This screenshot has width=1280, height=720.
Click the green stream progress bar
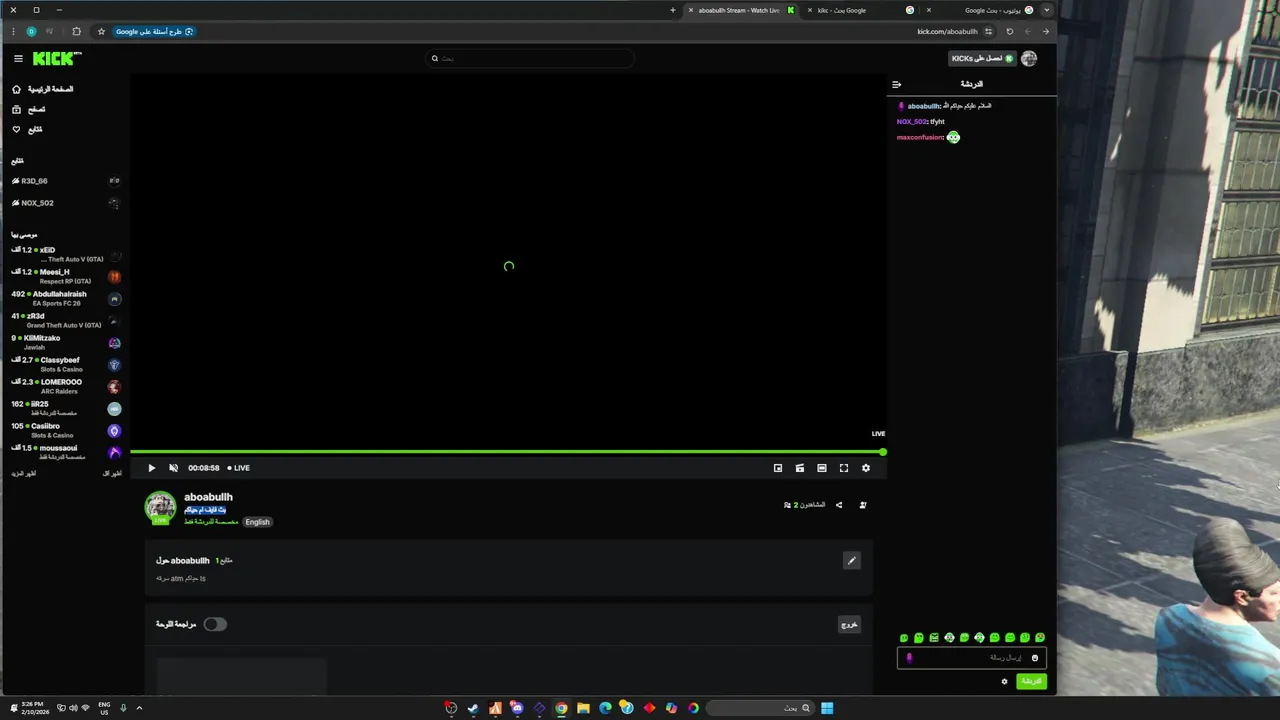click(x=508, y=452)
